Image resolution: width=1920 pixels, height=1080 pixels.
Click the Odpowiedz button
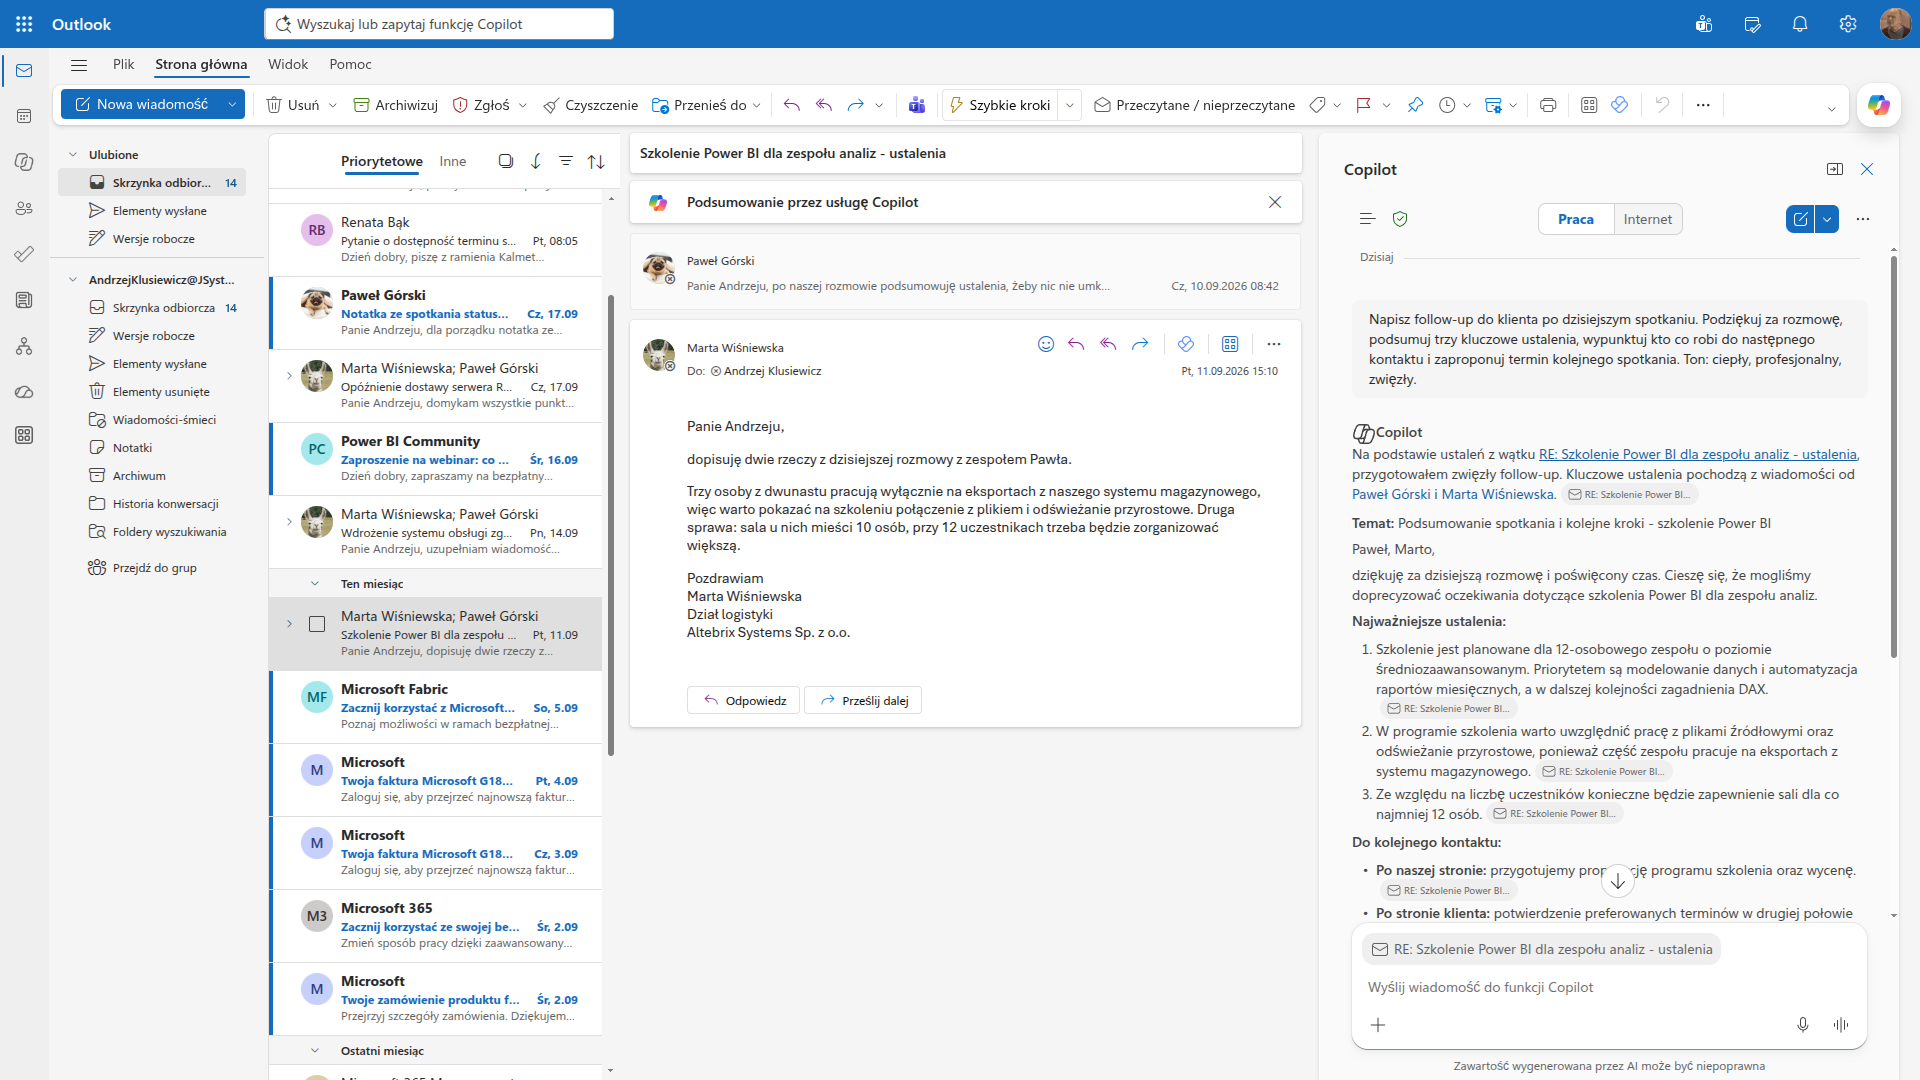click(x=743, y=700)
